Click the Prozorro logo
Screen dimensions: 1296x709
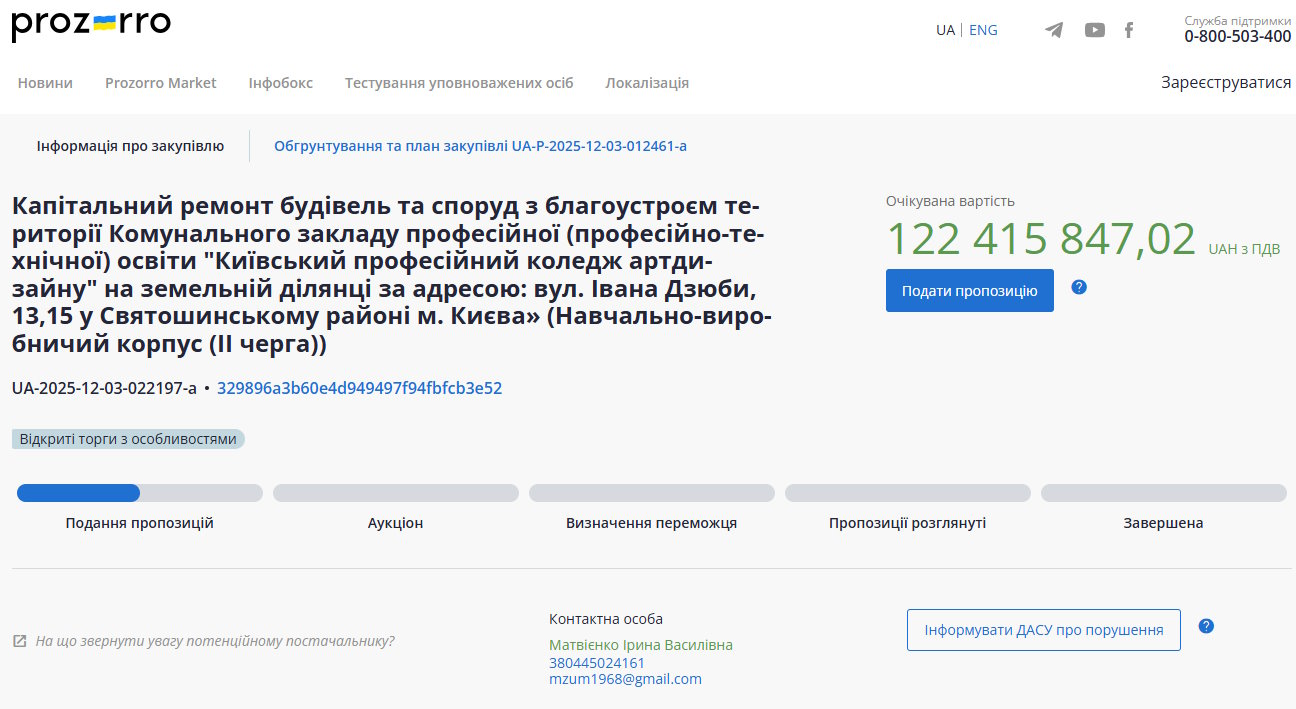tap(91, 25)
